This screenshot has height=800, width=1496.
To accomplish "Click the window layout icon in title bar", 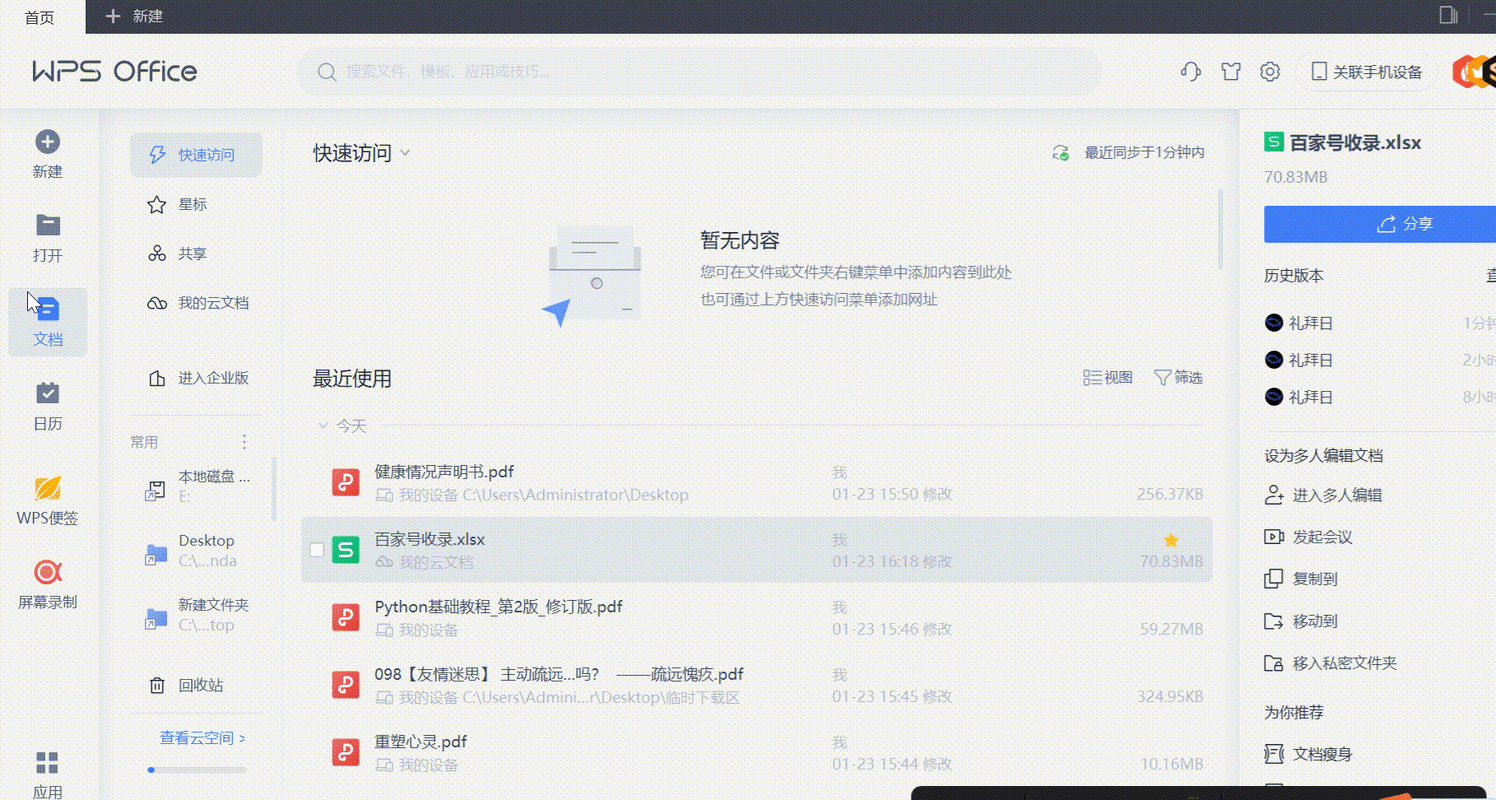I will (x=1449, y=15).
